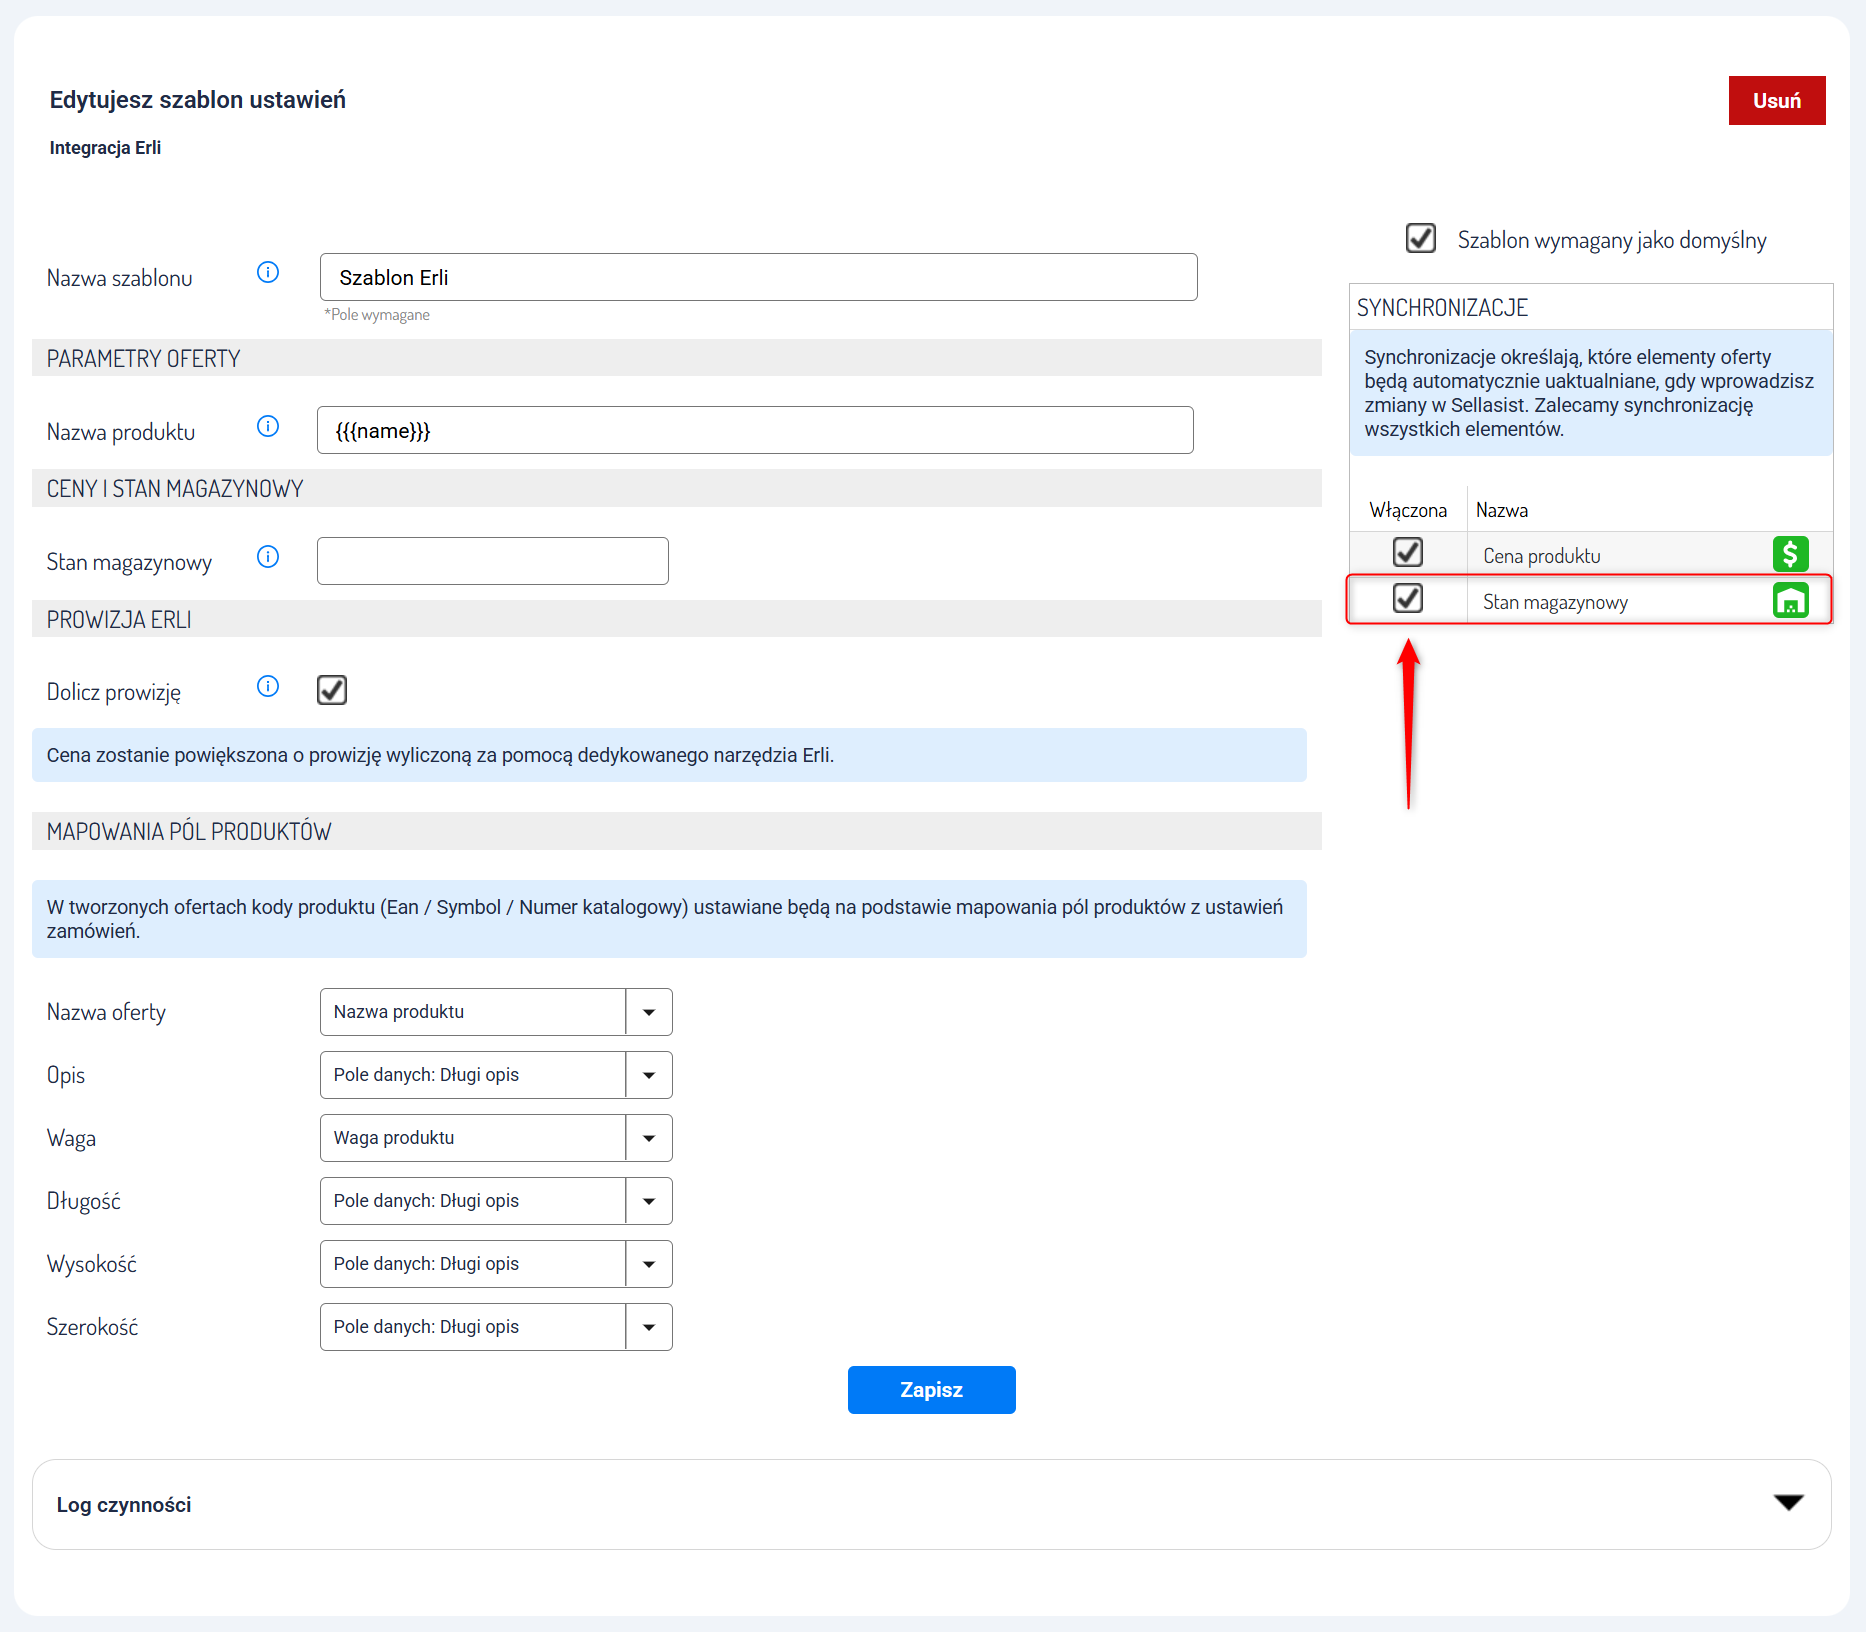1866x1632 pixels.
Task: Expand the Log czynności section
Action: (1788, 1503)
